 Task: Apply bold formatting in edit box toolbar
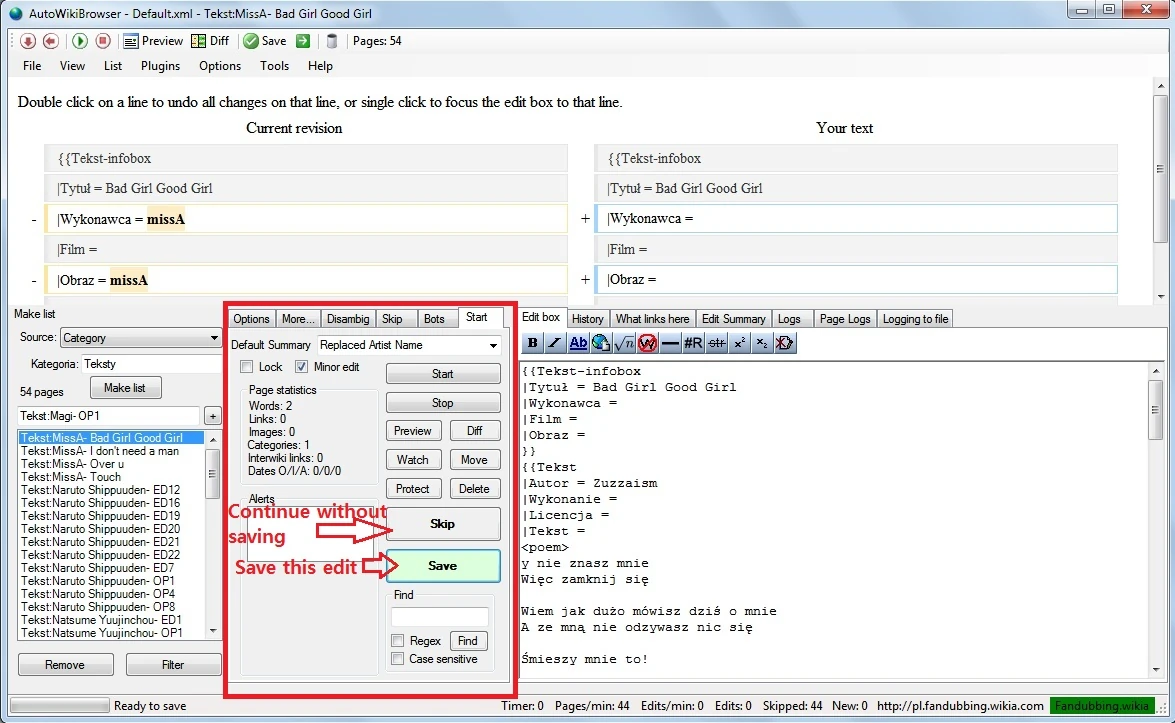tap(533, 343)
